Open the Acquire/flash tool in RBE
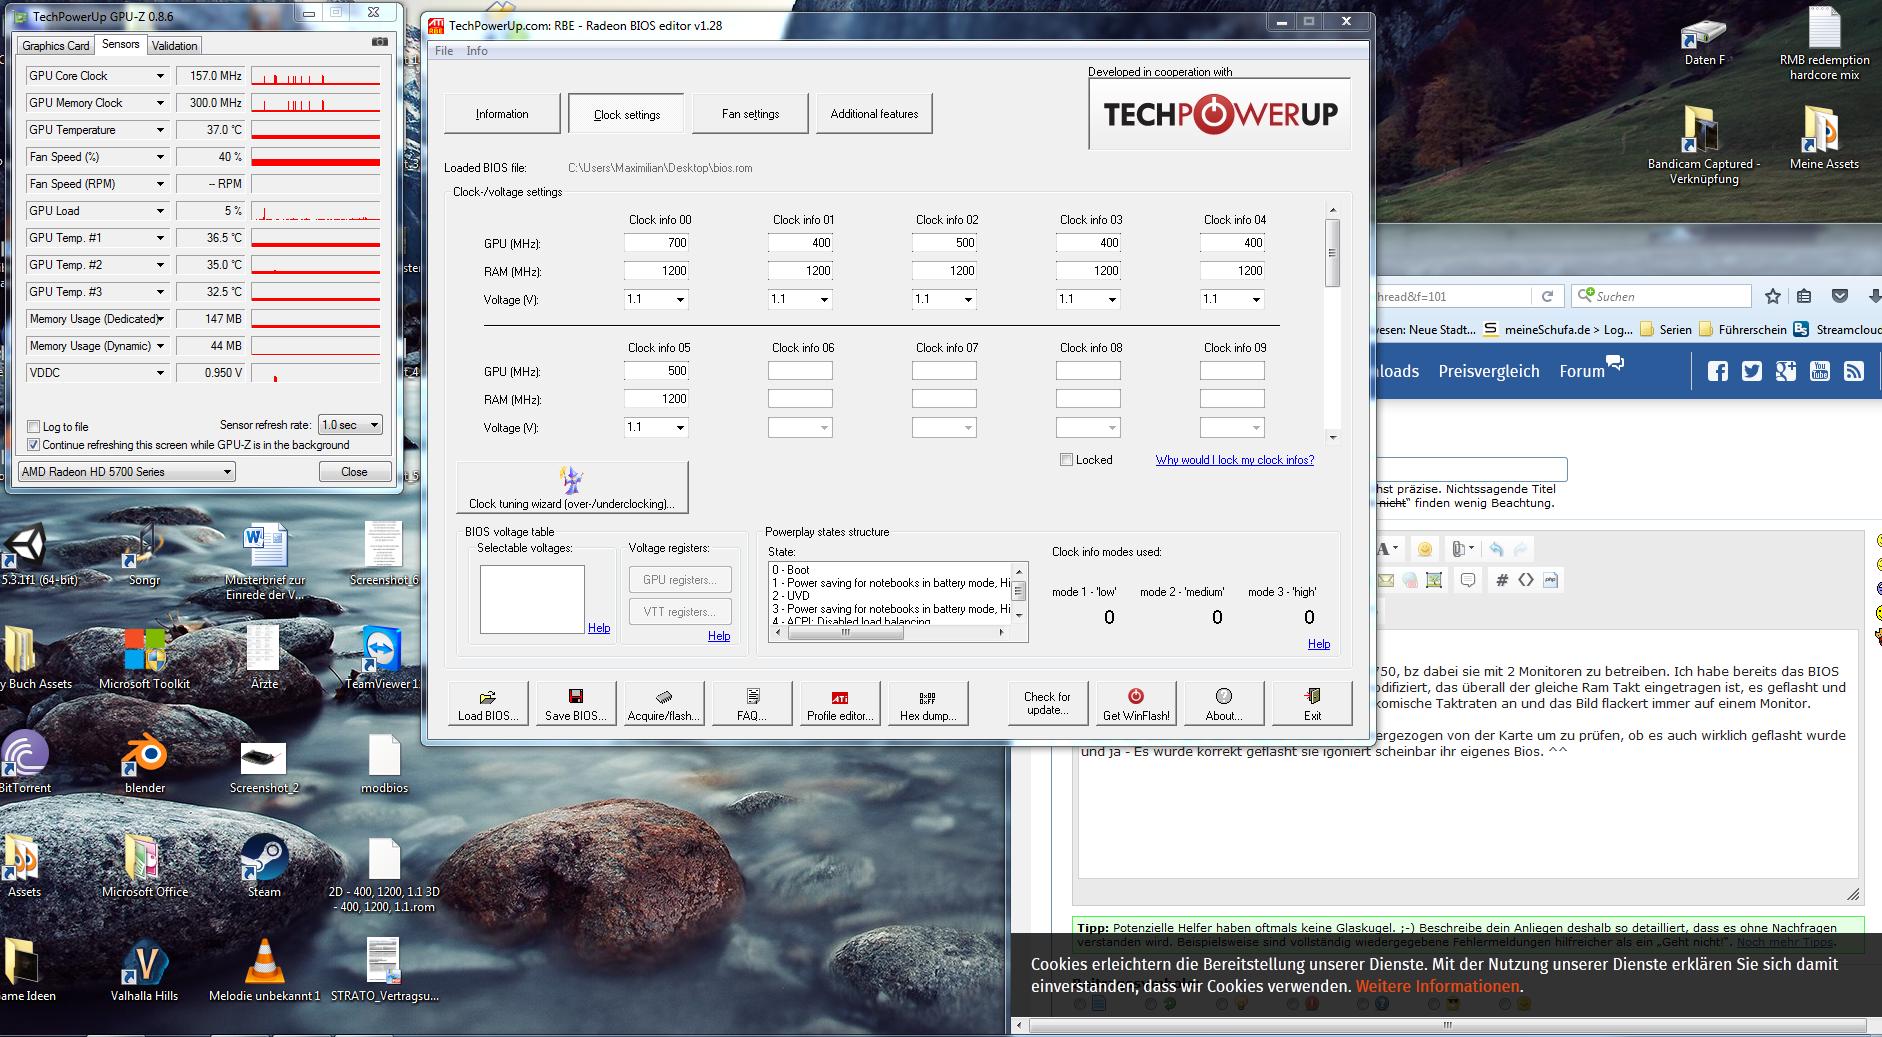Screen dimensions: 1882x1037 (x=664, y=704)
